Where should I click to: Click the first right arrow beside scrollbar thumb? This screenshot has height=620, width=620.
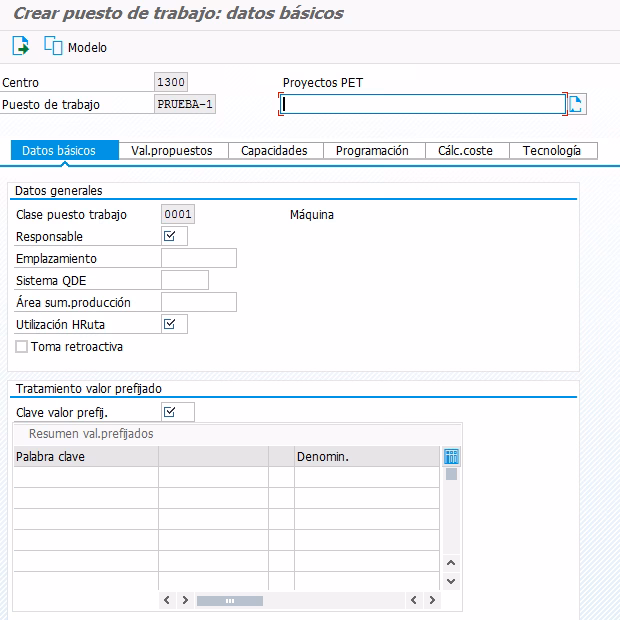[185, 600]
